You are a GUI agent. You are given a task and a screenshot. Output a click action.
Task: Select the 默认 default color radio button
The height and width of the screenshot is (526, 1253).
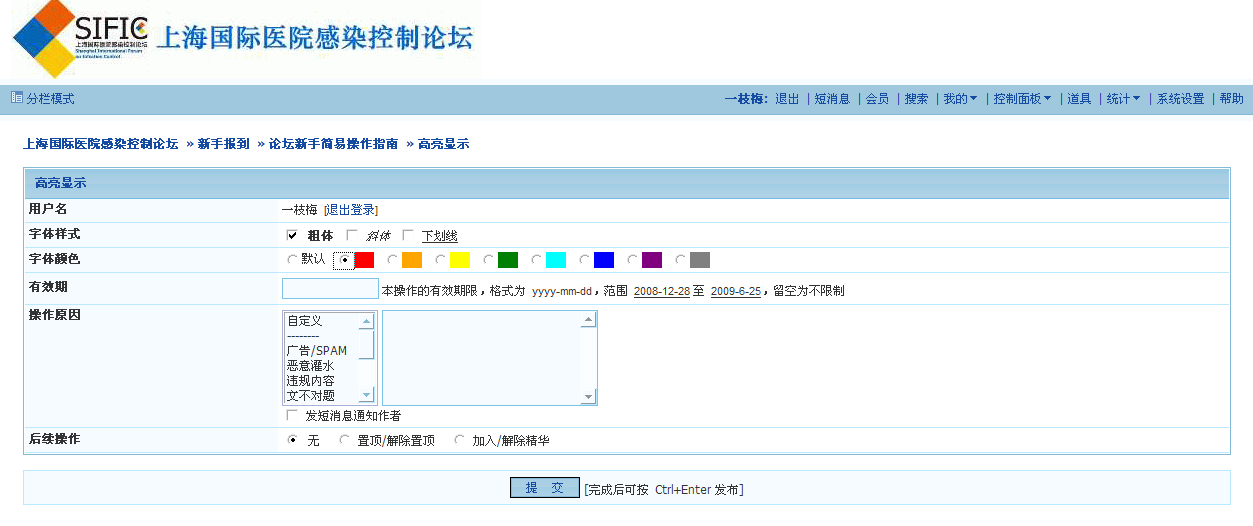[292, 260]
